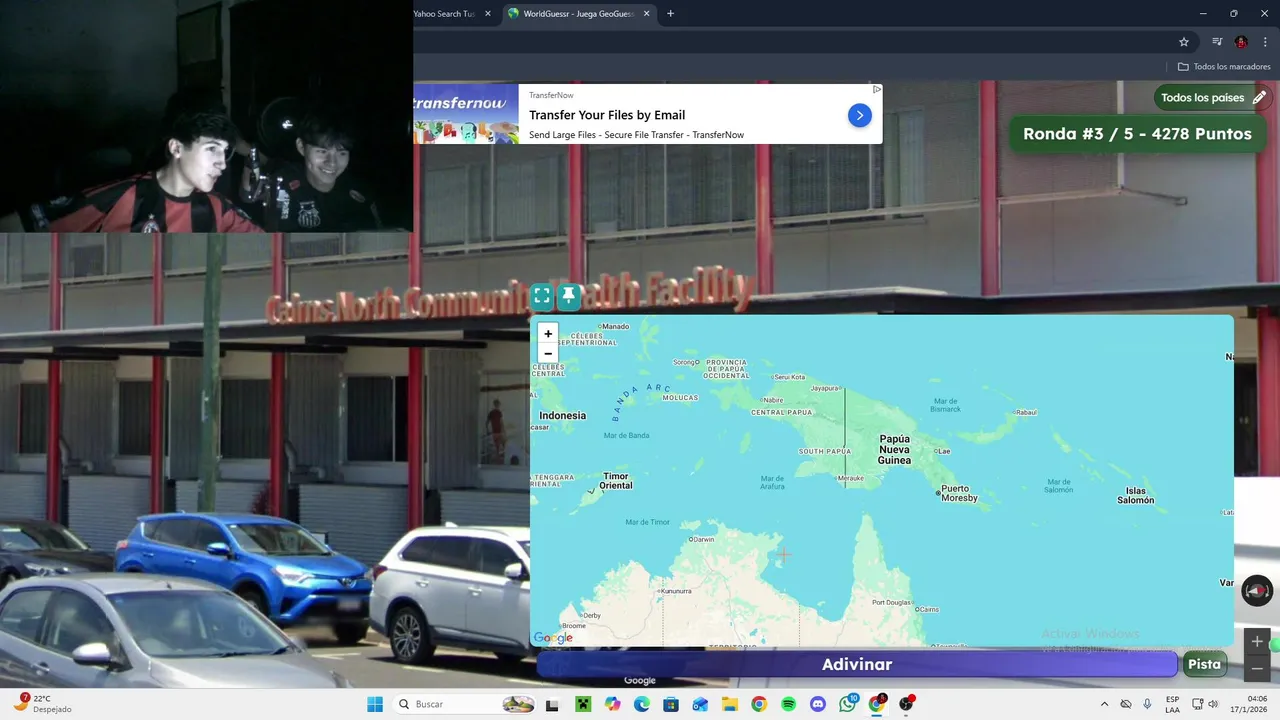Launch Copilot from the taskbar
1280x720 pixels.
tap(612, 704)
